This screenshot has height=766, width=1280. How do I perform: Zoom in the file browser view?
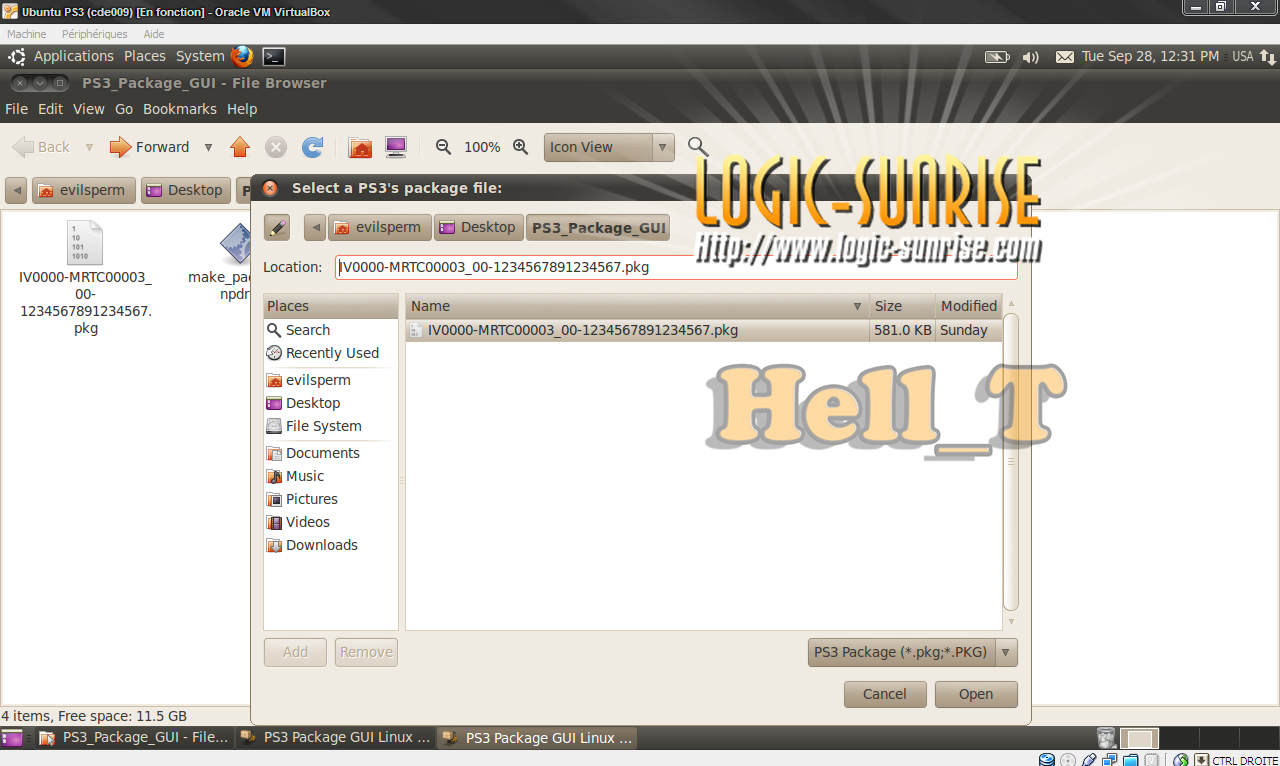point(520,147)
